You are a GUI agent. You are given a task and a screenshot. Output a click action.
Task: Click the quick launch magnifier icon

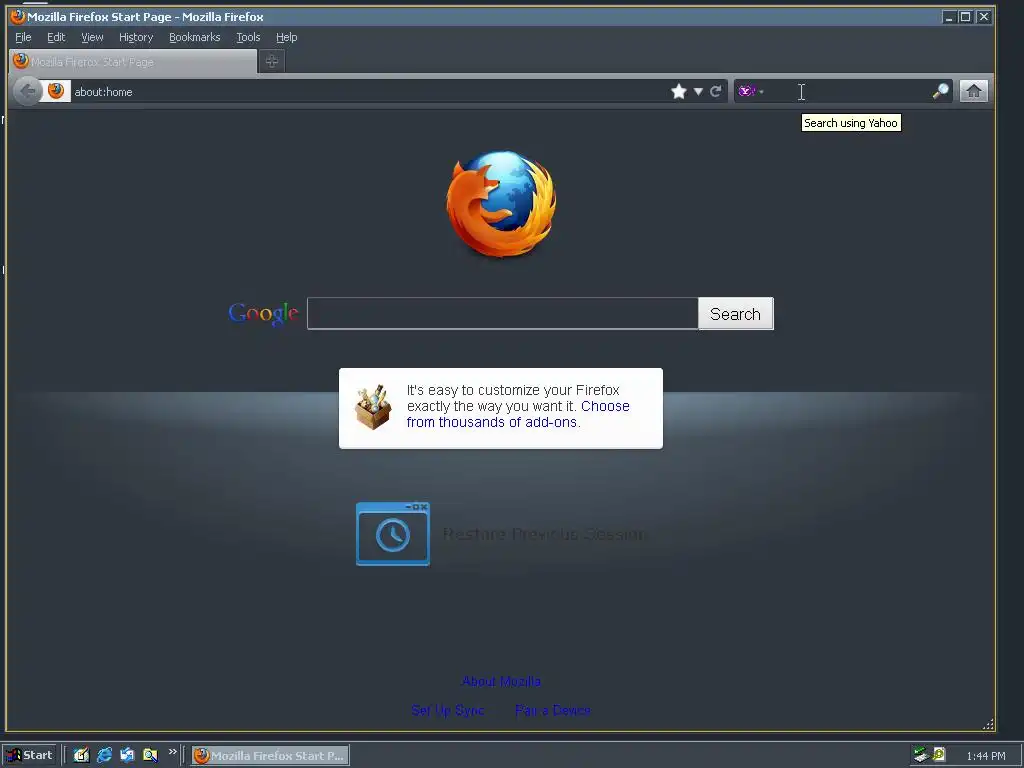150,755
